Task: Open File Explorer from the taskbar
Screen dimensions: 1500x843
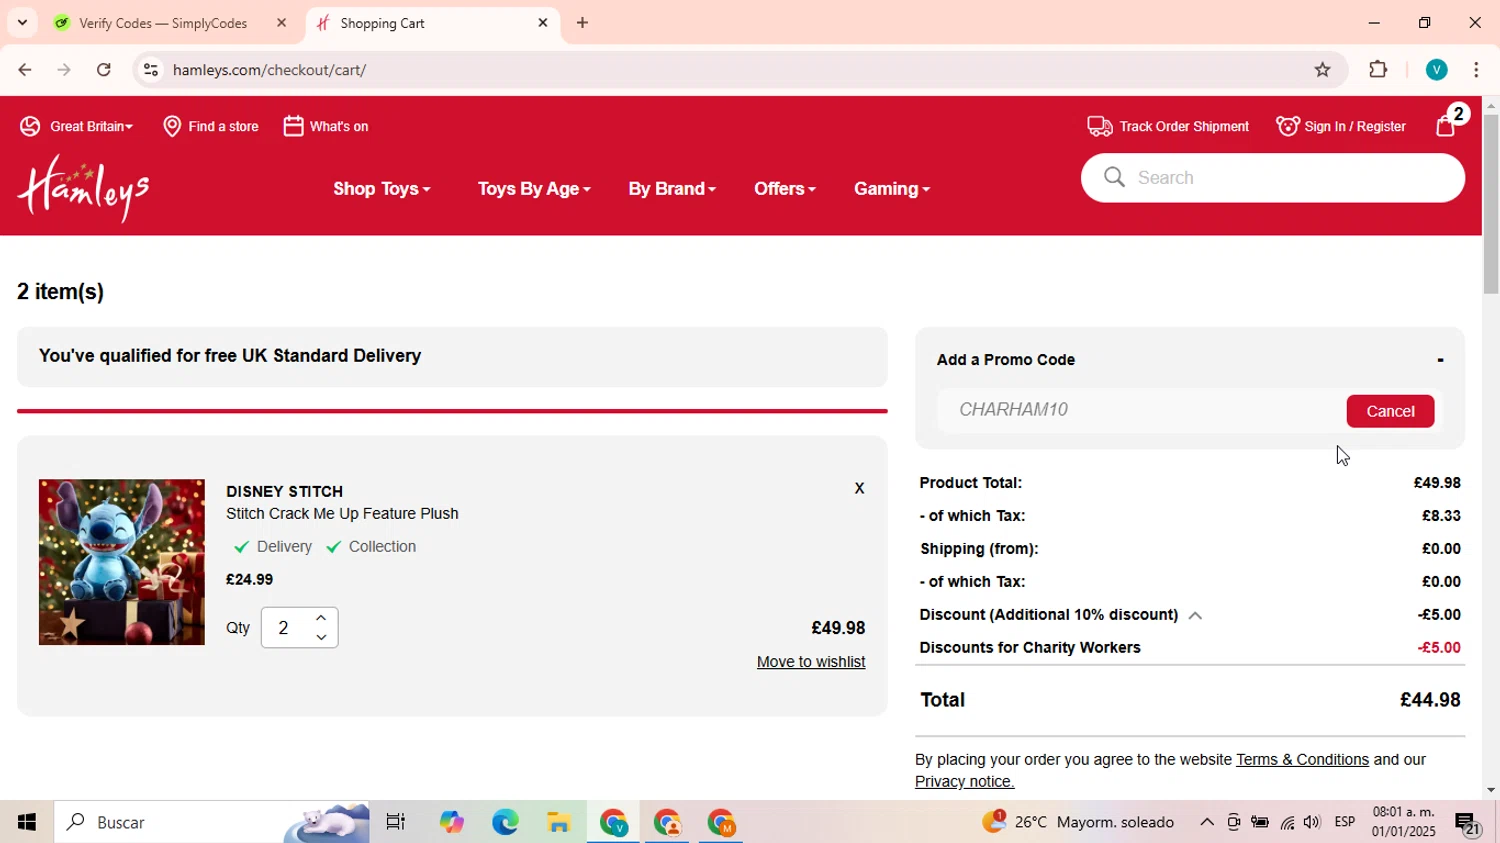Action: click(x=559, y=822)
